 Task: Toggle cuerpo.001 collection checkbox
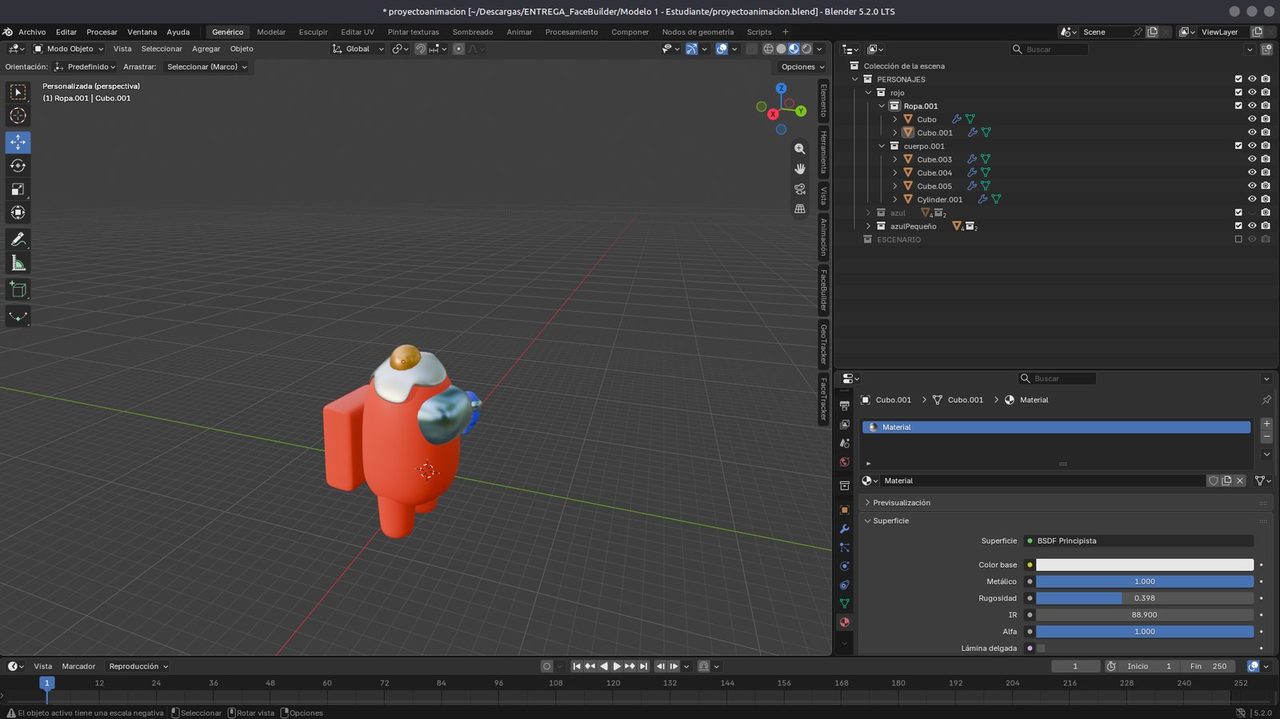(x=1238, y=146)
